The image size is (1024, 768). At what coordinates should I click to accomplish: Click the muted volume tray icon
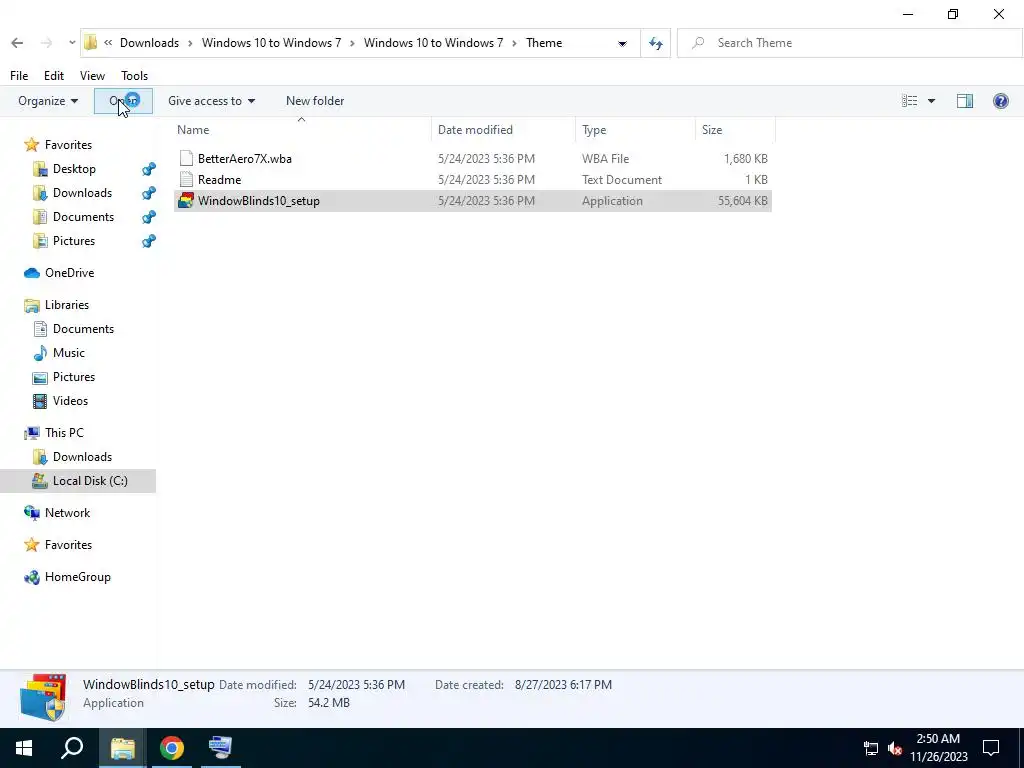click(895, 748)
